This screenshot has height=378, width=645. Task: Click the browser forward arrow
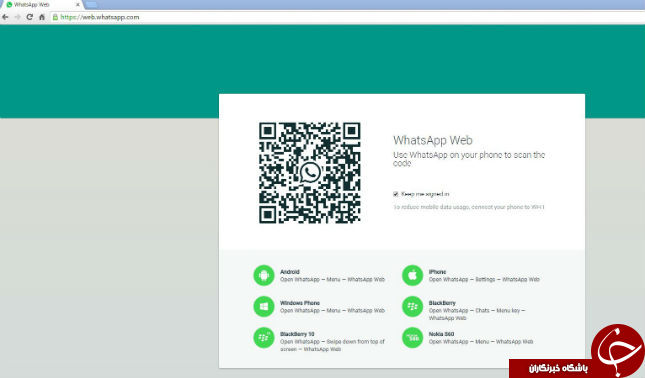pos(17,17)
